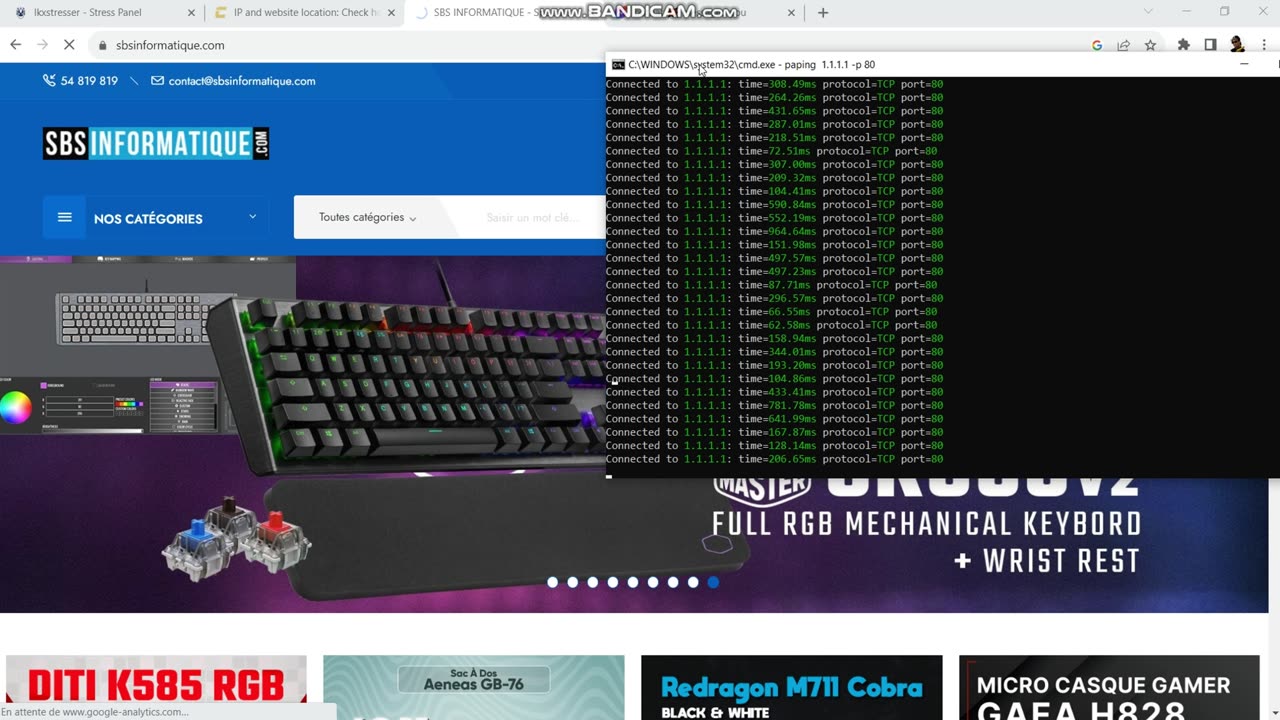Toggle the Chrome side panel icon
The width and height of the screenshot is (1280, 720).
point(1210,45)
